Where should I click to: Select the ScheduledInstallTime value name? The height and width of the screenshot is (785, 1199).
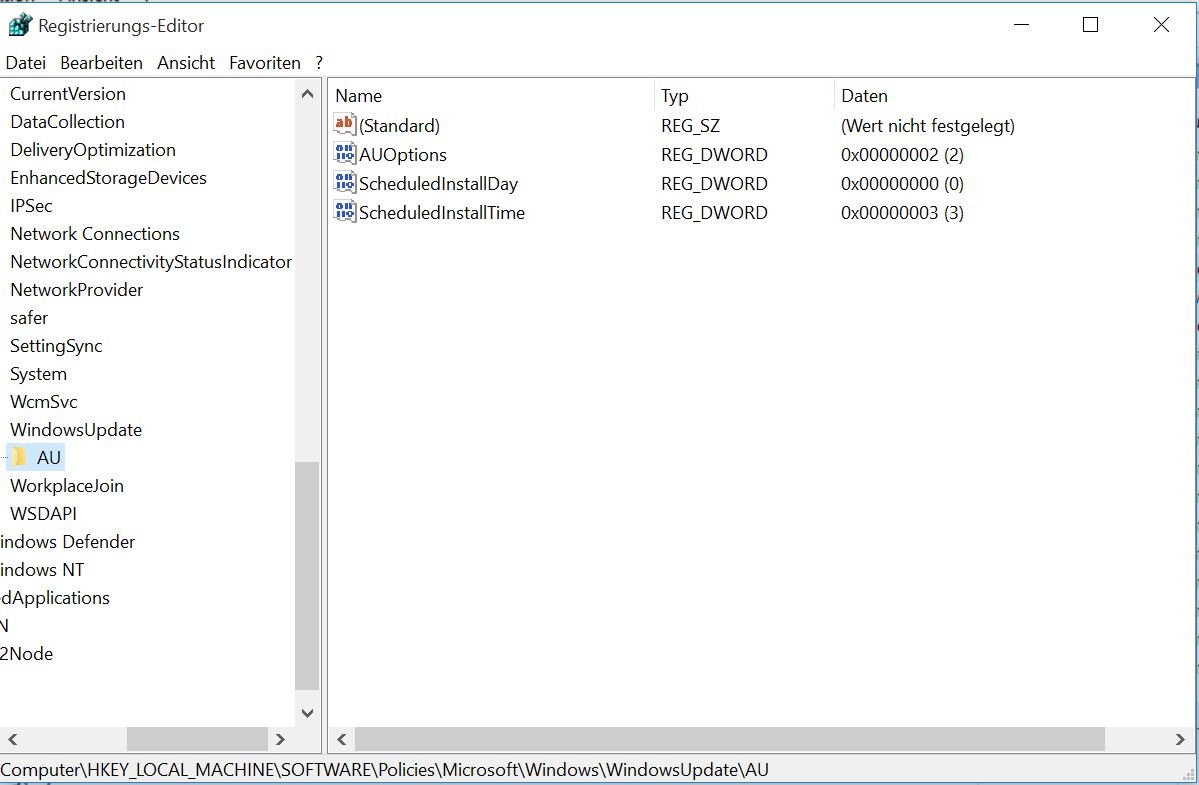tap(442, 212)
